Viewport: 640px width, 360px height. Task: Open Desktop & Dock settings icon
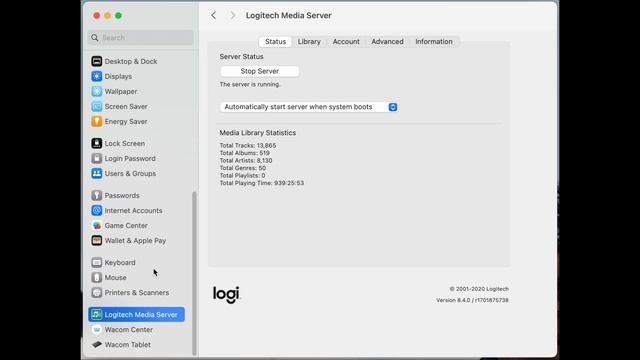click(97, 61)
